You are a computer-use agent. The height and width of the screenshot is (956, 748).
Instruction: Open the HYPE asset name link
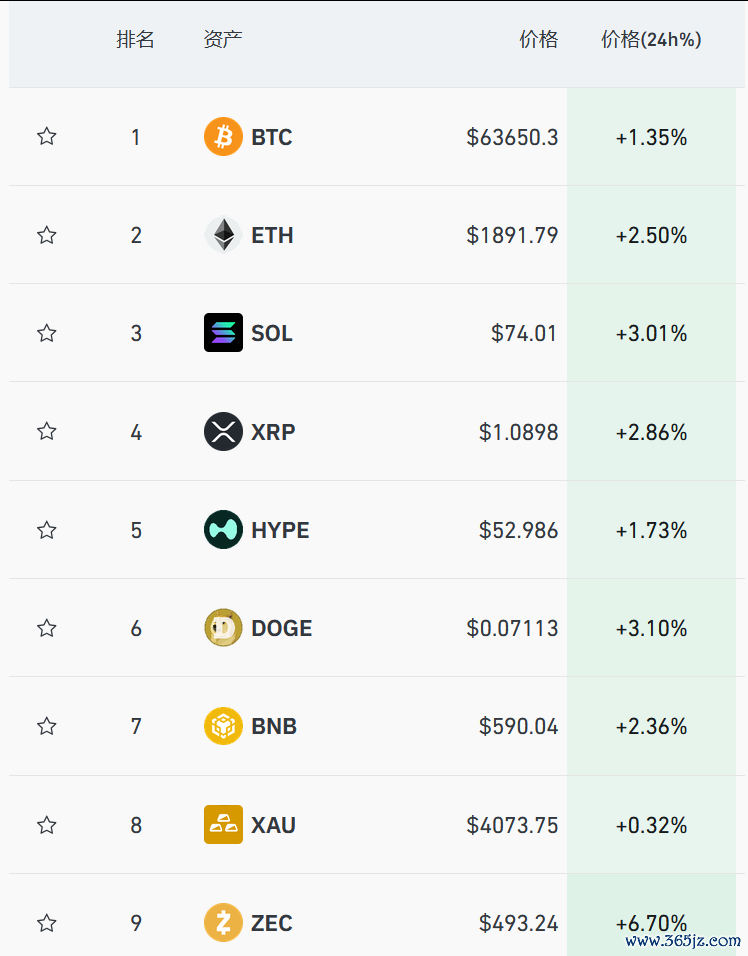(280, 530)
